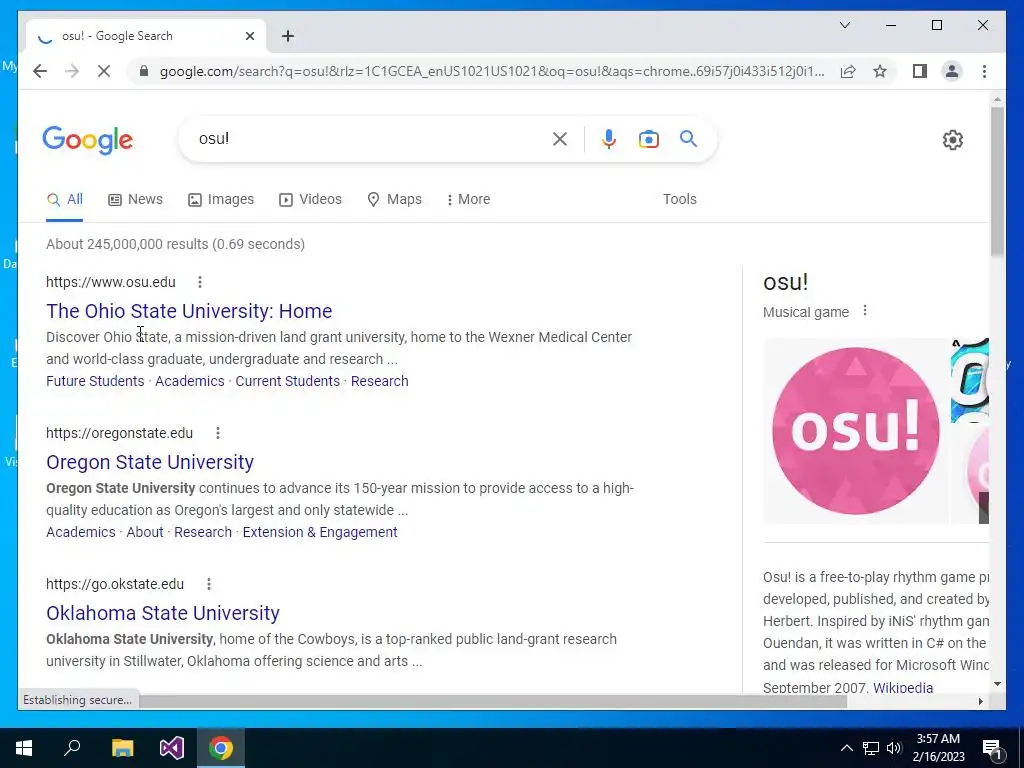The image size is (1024, 768).
Task: Open the Chrome three-dot menu
Action: click(x=984, y=71)
